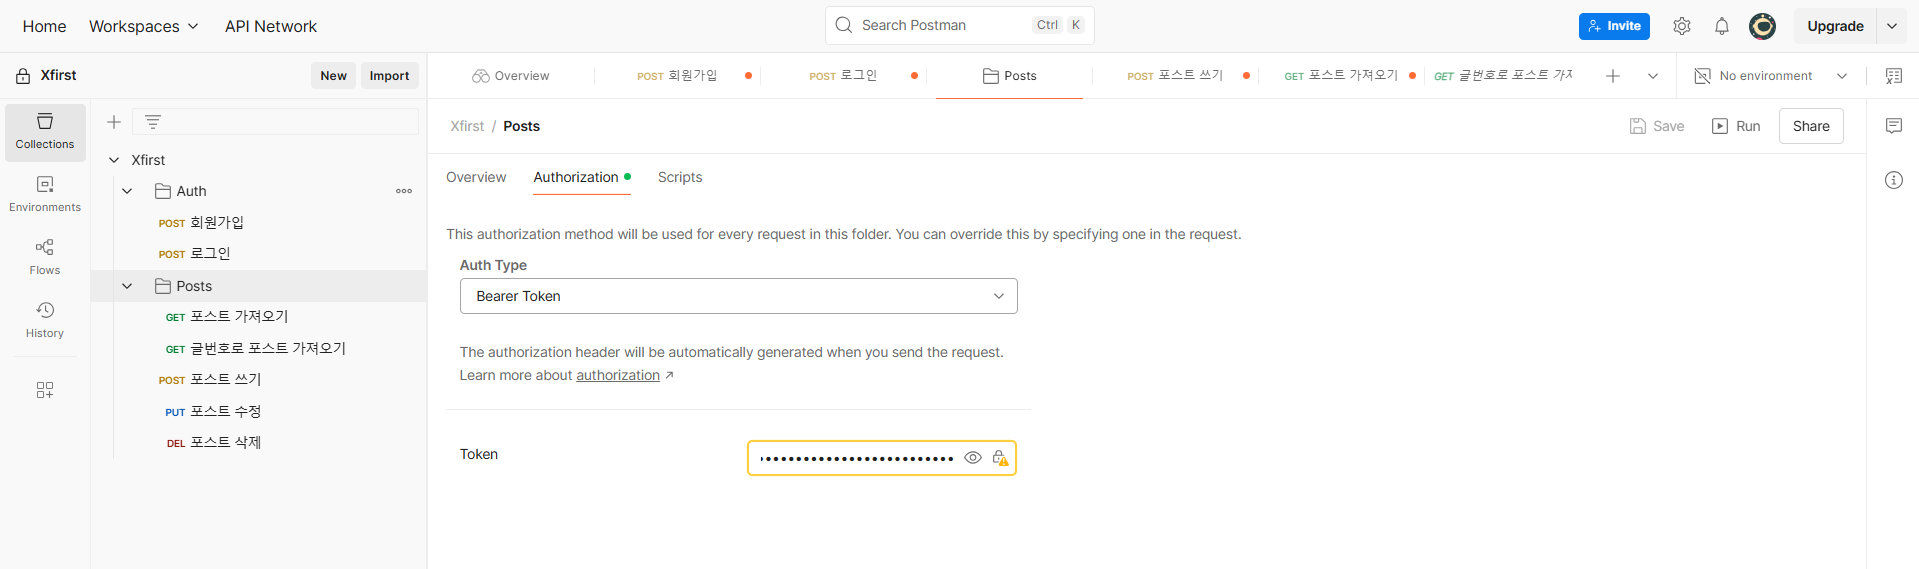Switch to the Overview sub-tab
This screenshot has height=569, width=1919.
click(x=476, y=177)
